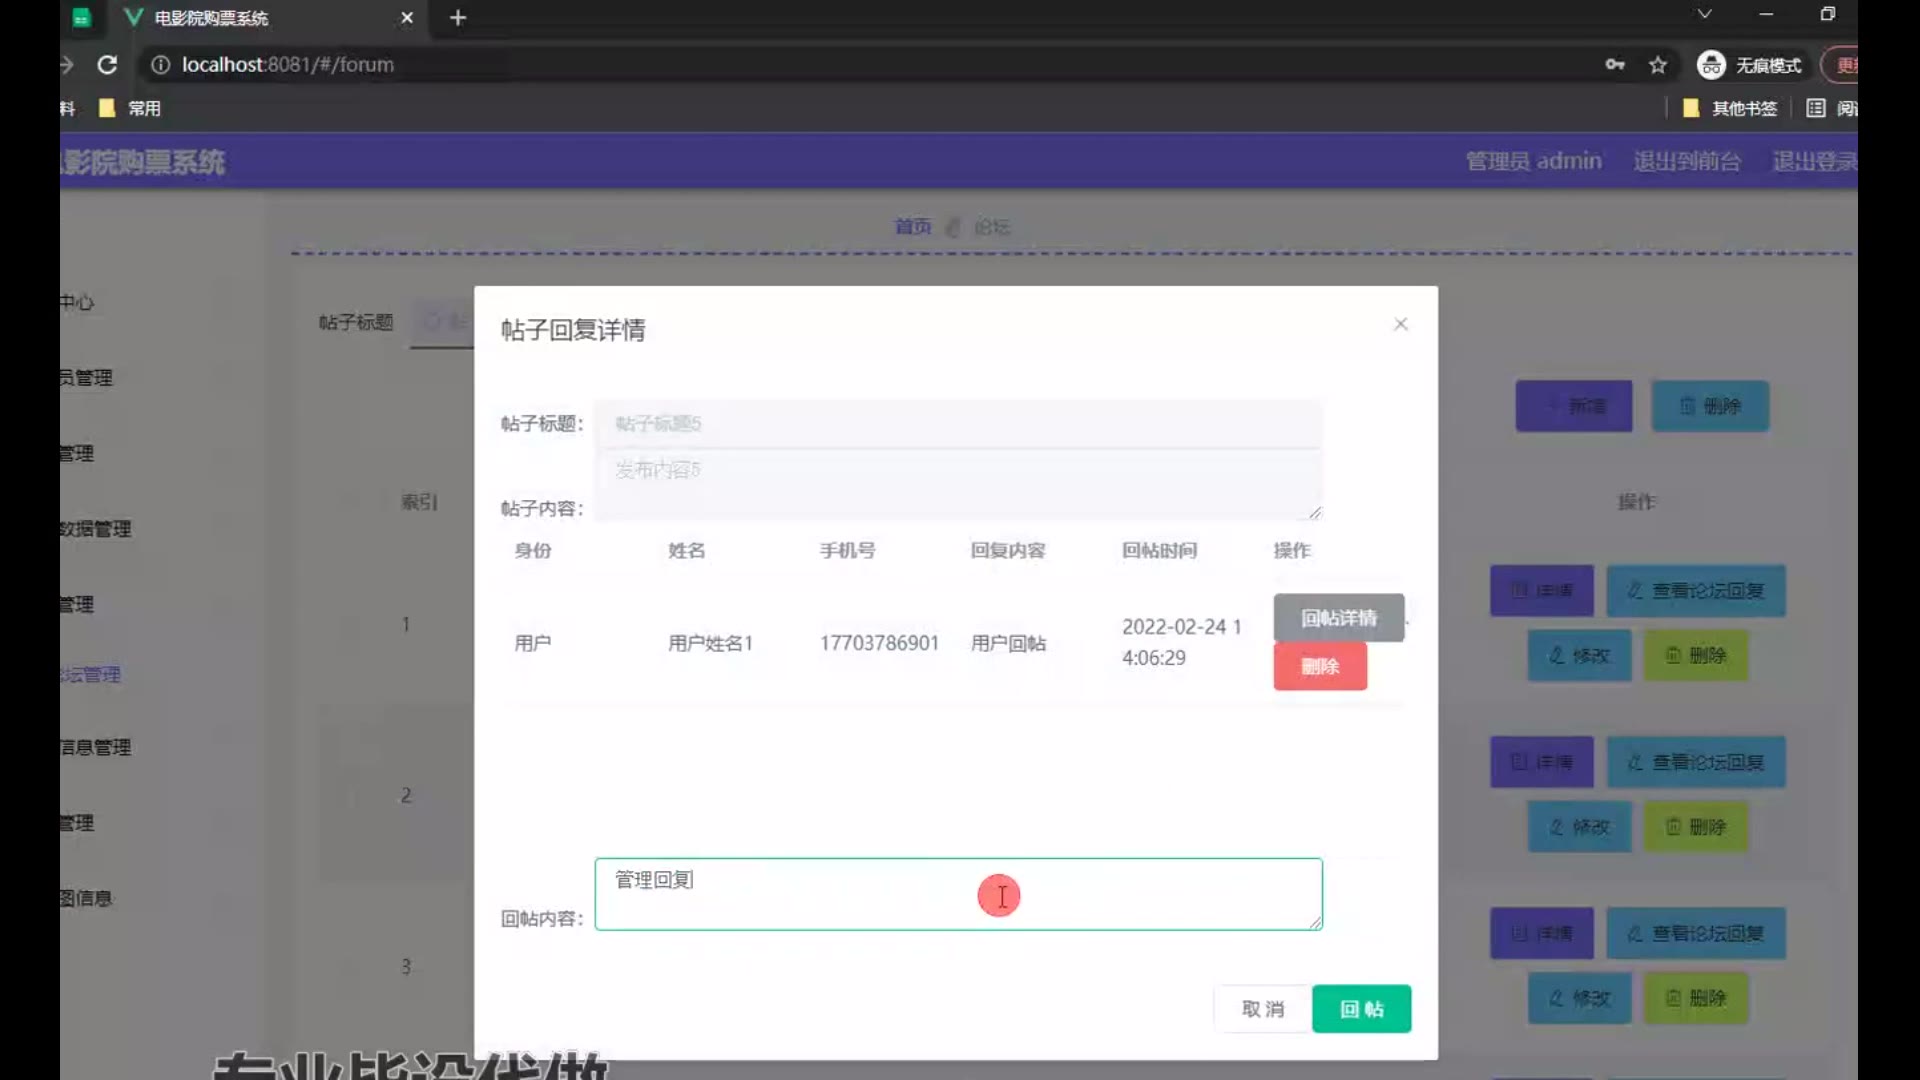Screen dimensions: 1920x1080
Task: Click the site info icon beside localhost
Action: pos(160,65)
